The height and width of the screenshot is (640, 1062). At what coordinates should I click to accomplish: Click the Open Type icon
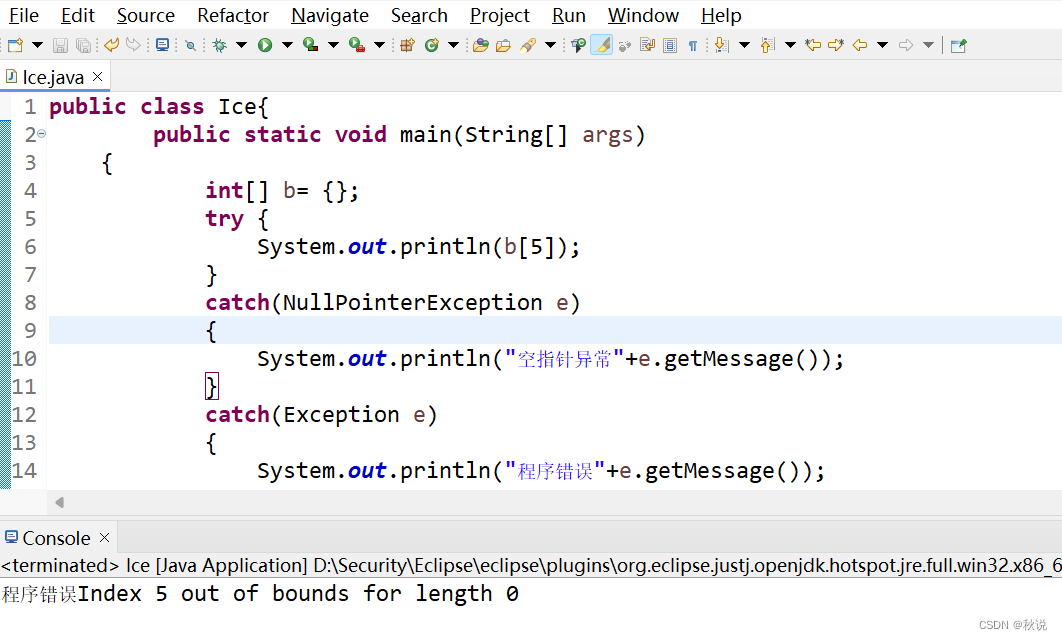point(481,45)
